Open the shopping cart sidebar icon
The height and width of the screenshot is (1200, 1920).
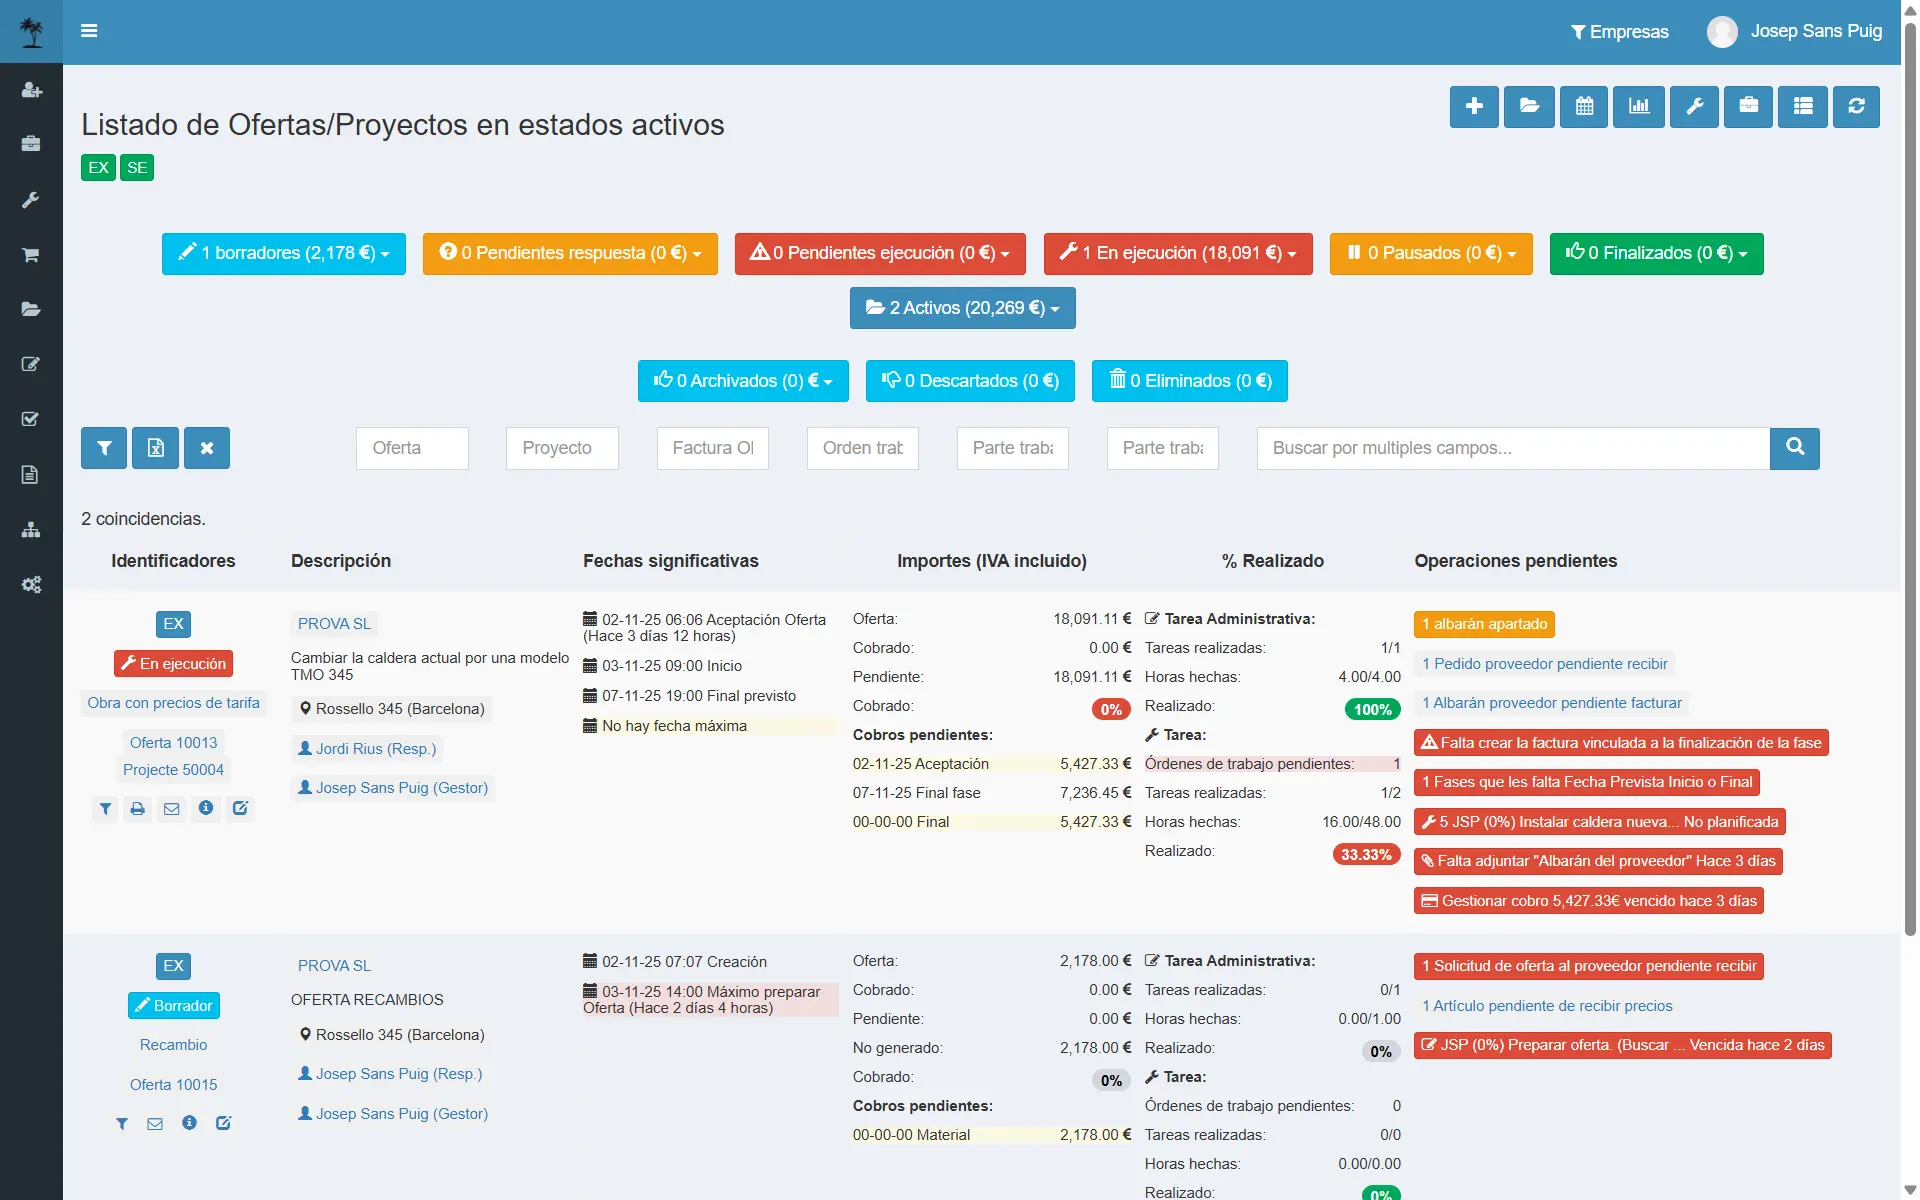pyautogui.click(x=31, y=255)
